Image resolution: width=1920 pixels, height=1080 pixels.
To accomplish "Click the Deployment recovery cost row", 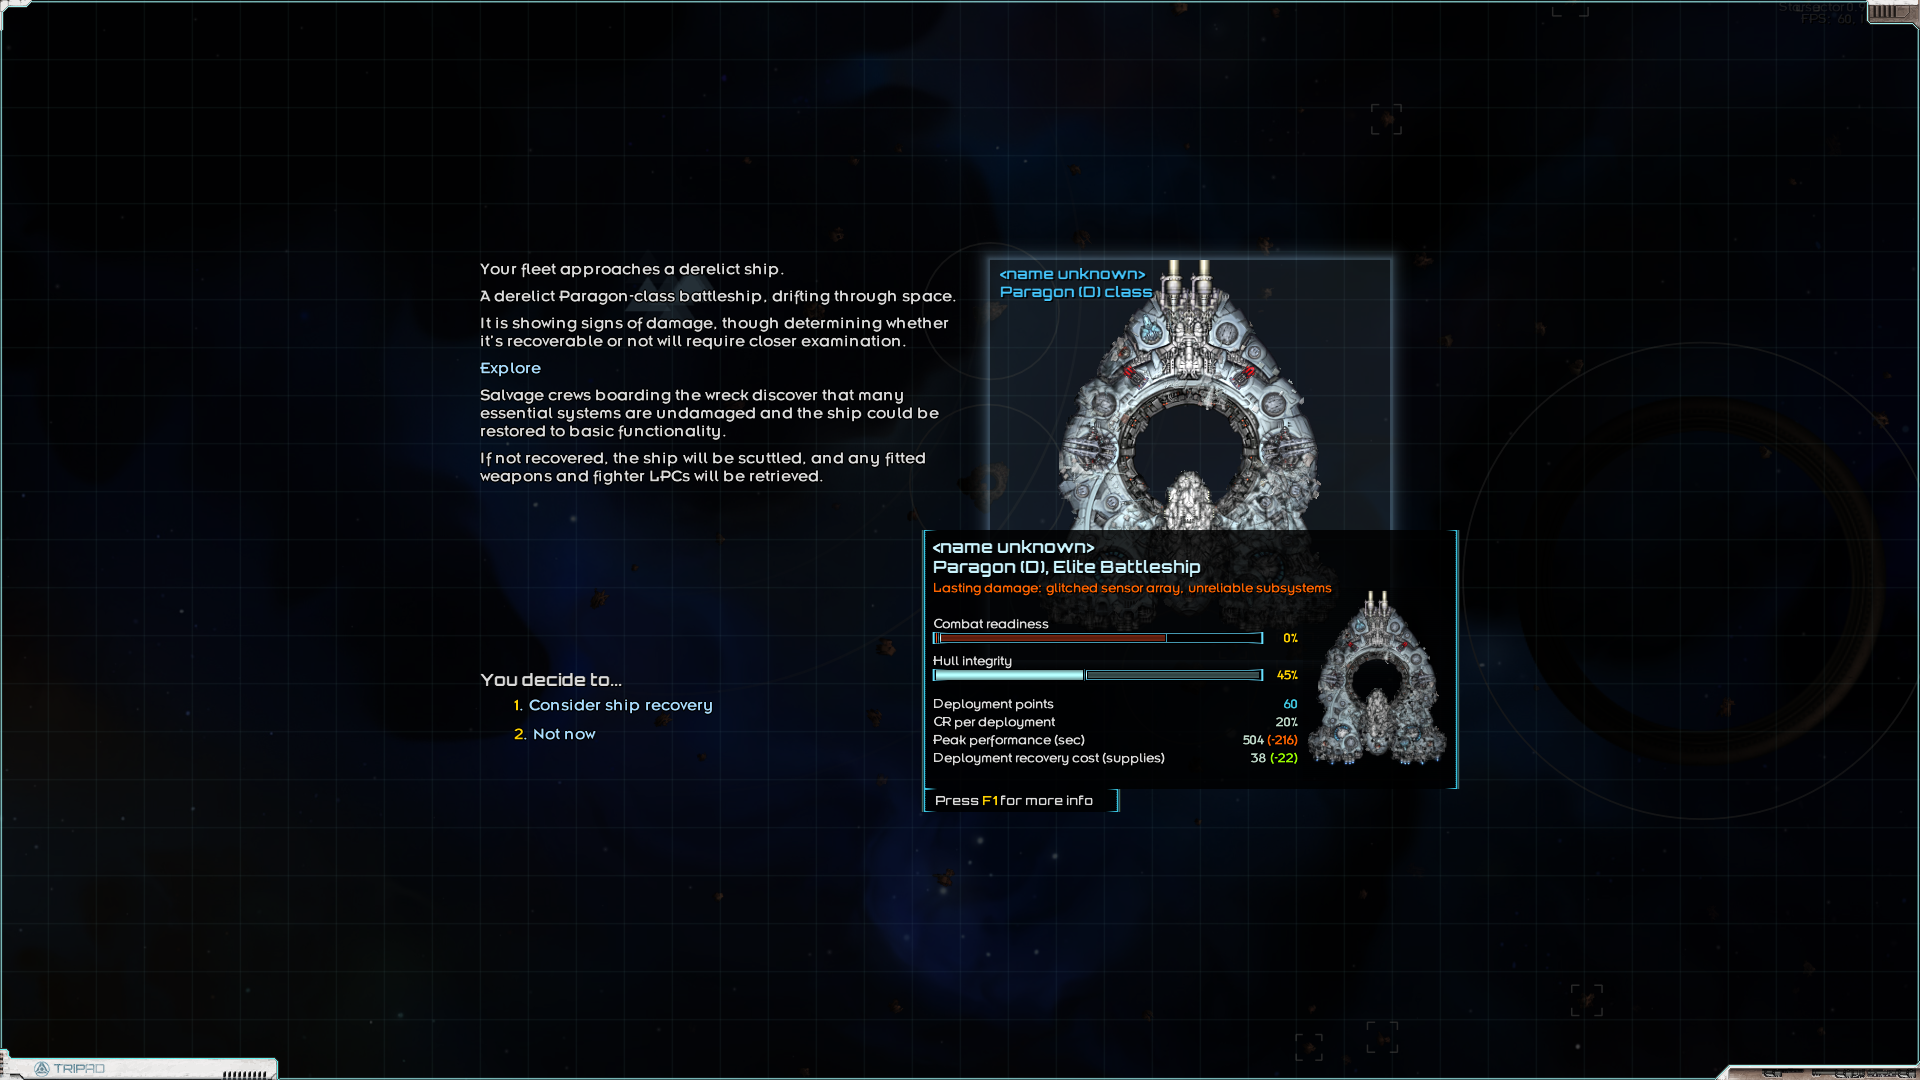I will pos(1049,758).
